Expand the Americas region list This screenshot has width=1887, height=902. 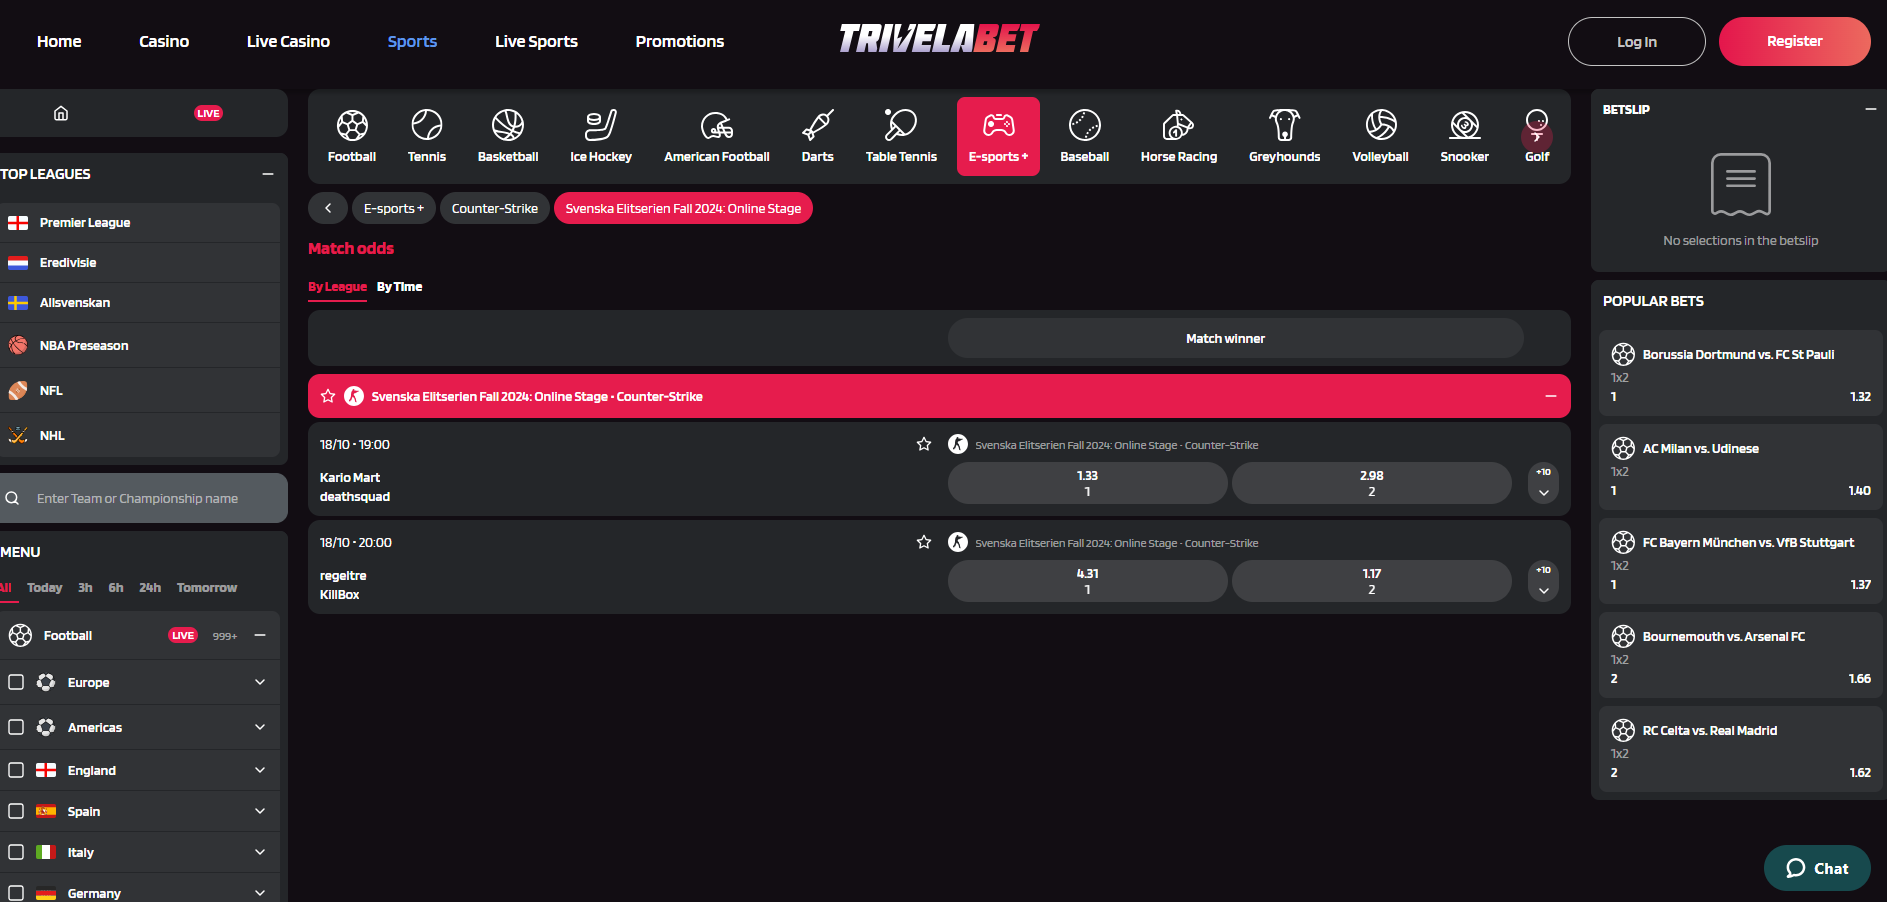[260, 727]
